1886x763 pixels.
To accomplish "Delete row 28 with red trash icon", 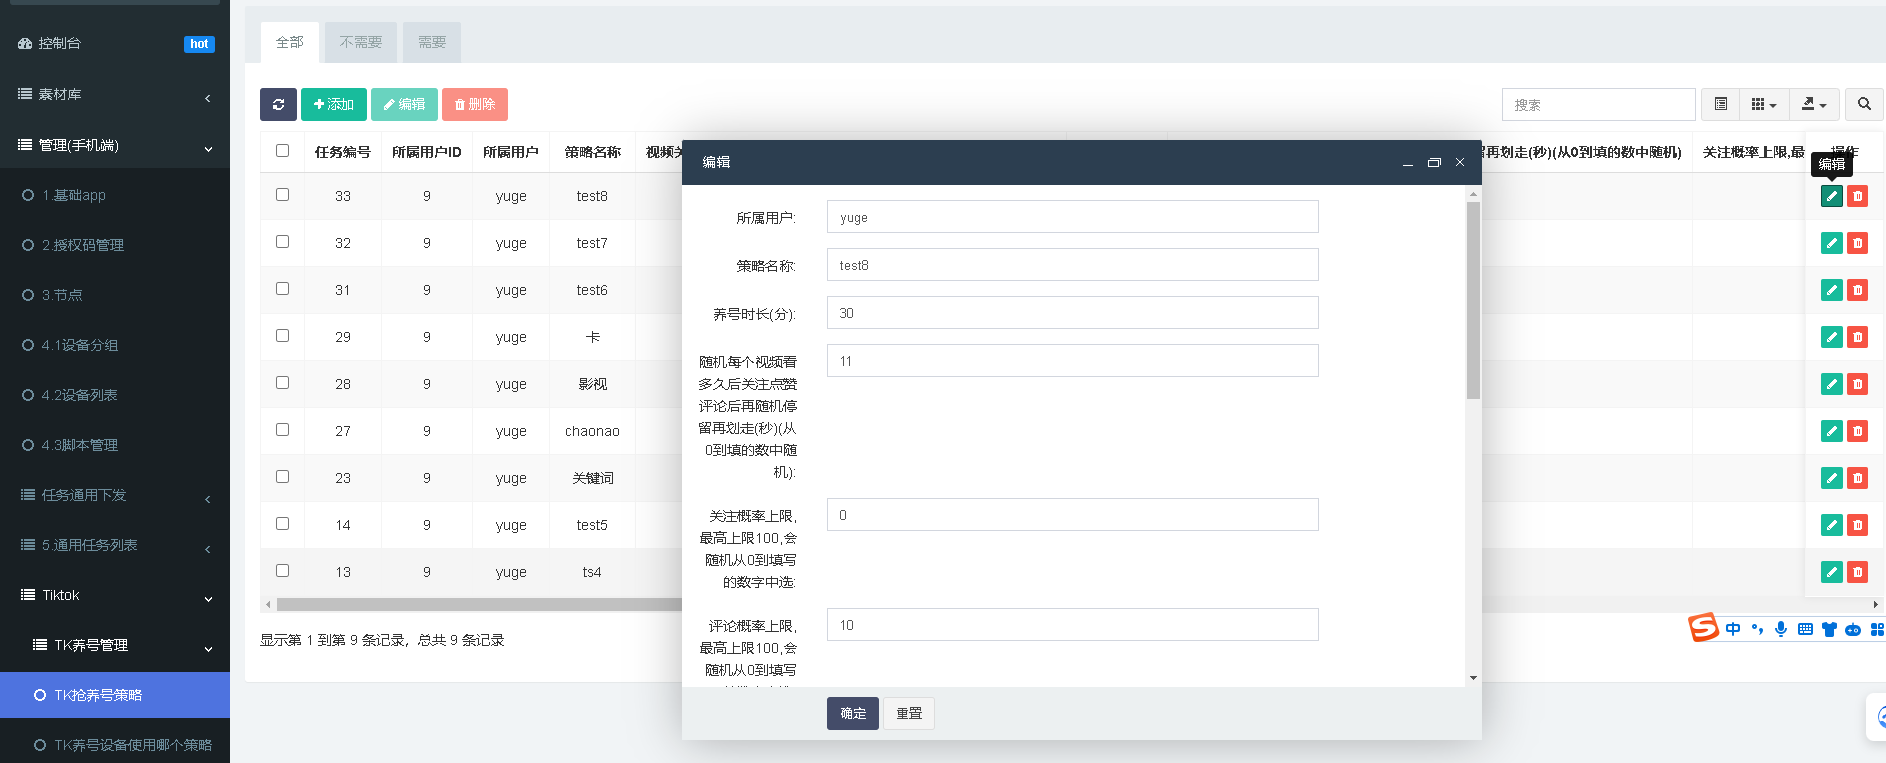I will tap(1857, 384).
